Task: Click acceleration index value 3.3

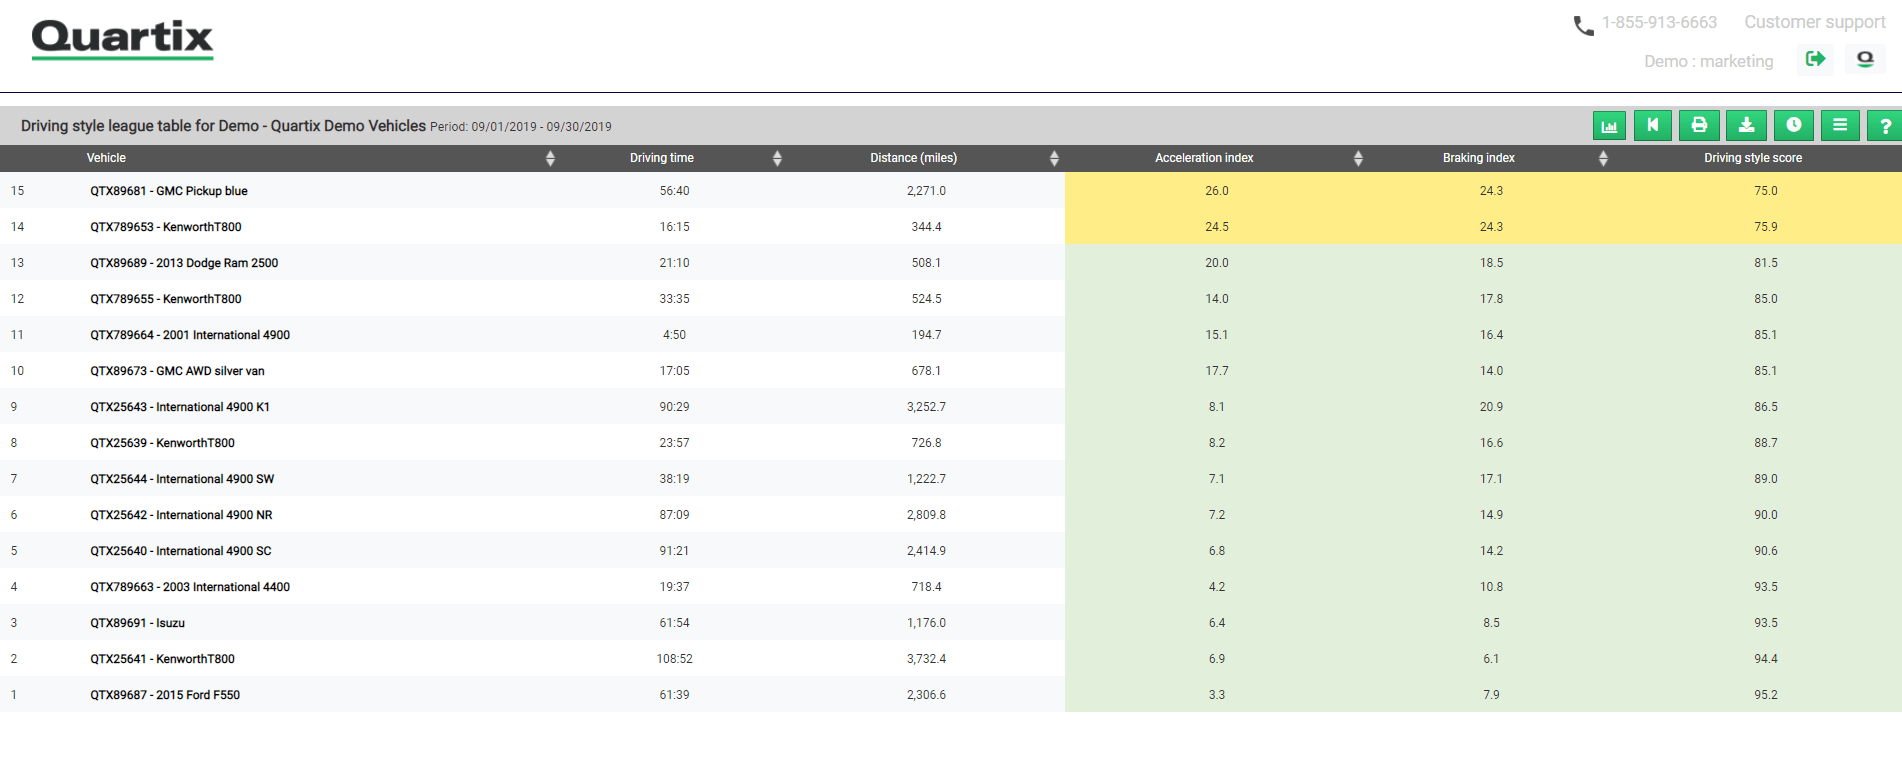Action: [x=1217, y=695]
